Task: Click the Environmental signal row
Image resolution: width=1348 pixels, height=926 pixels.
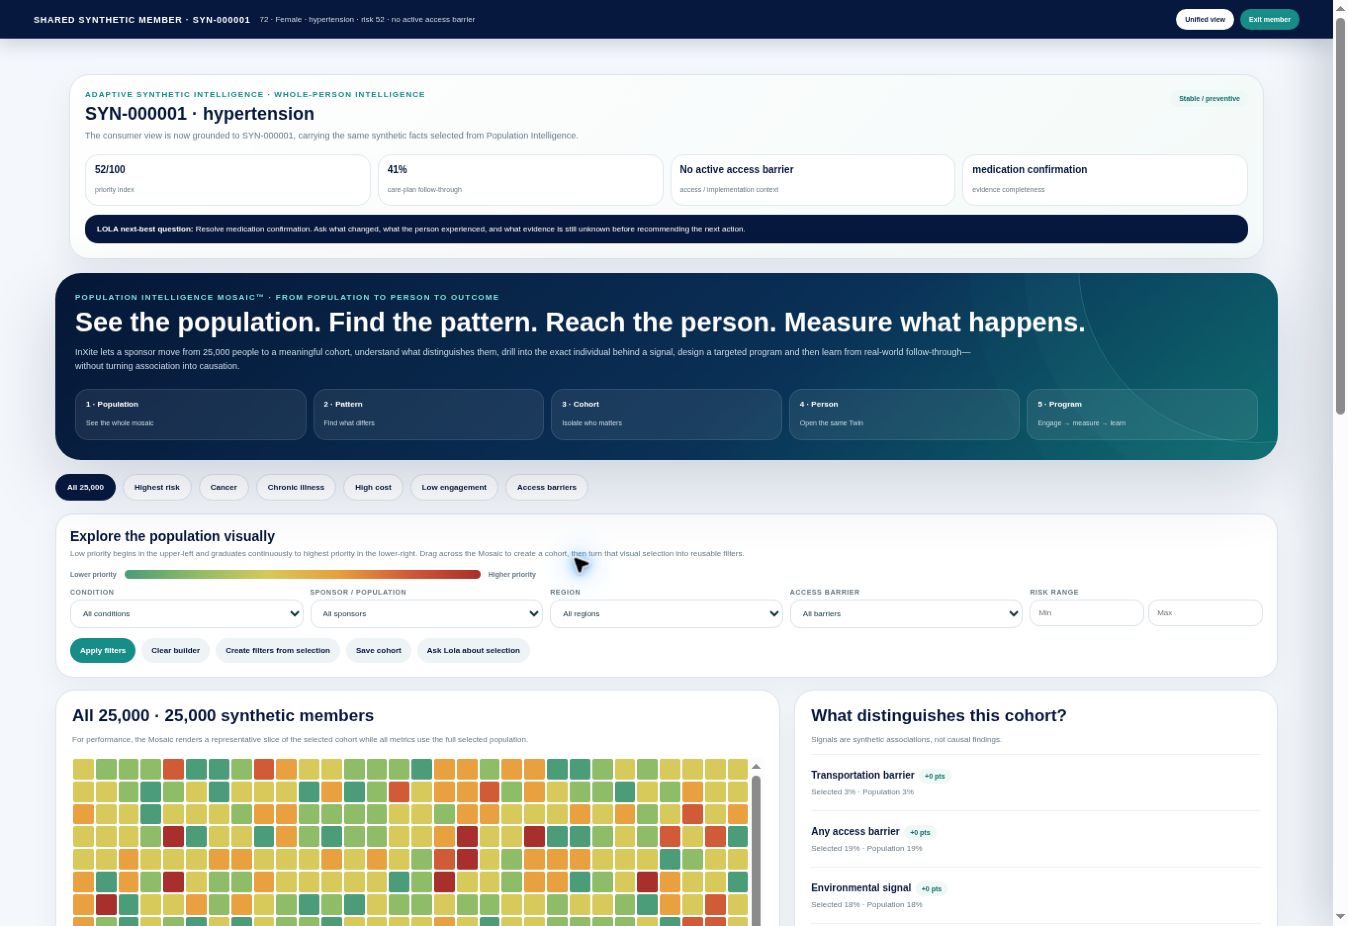Action: (1036, 895)
